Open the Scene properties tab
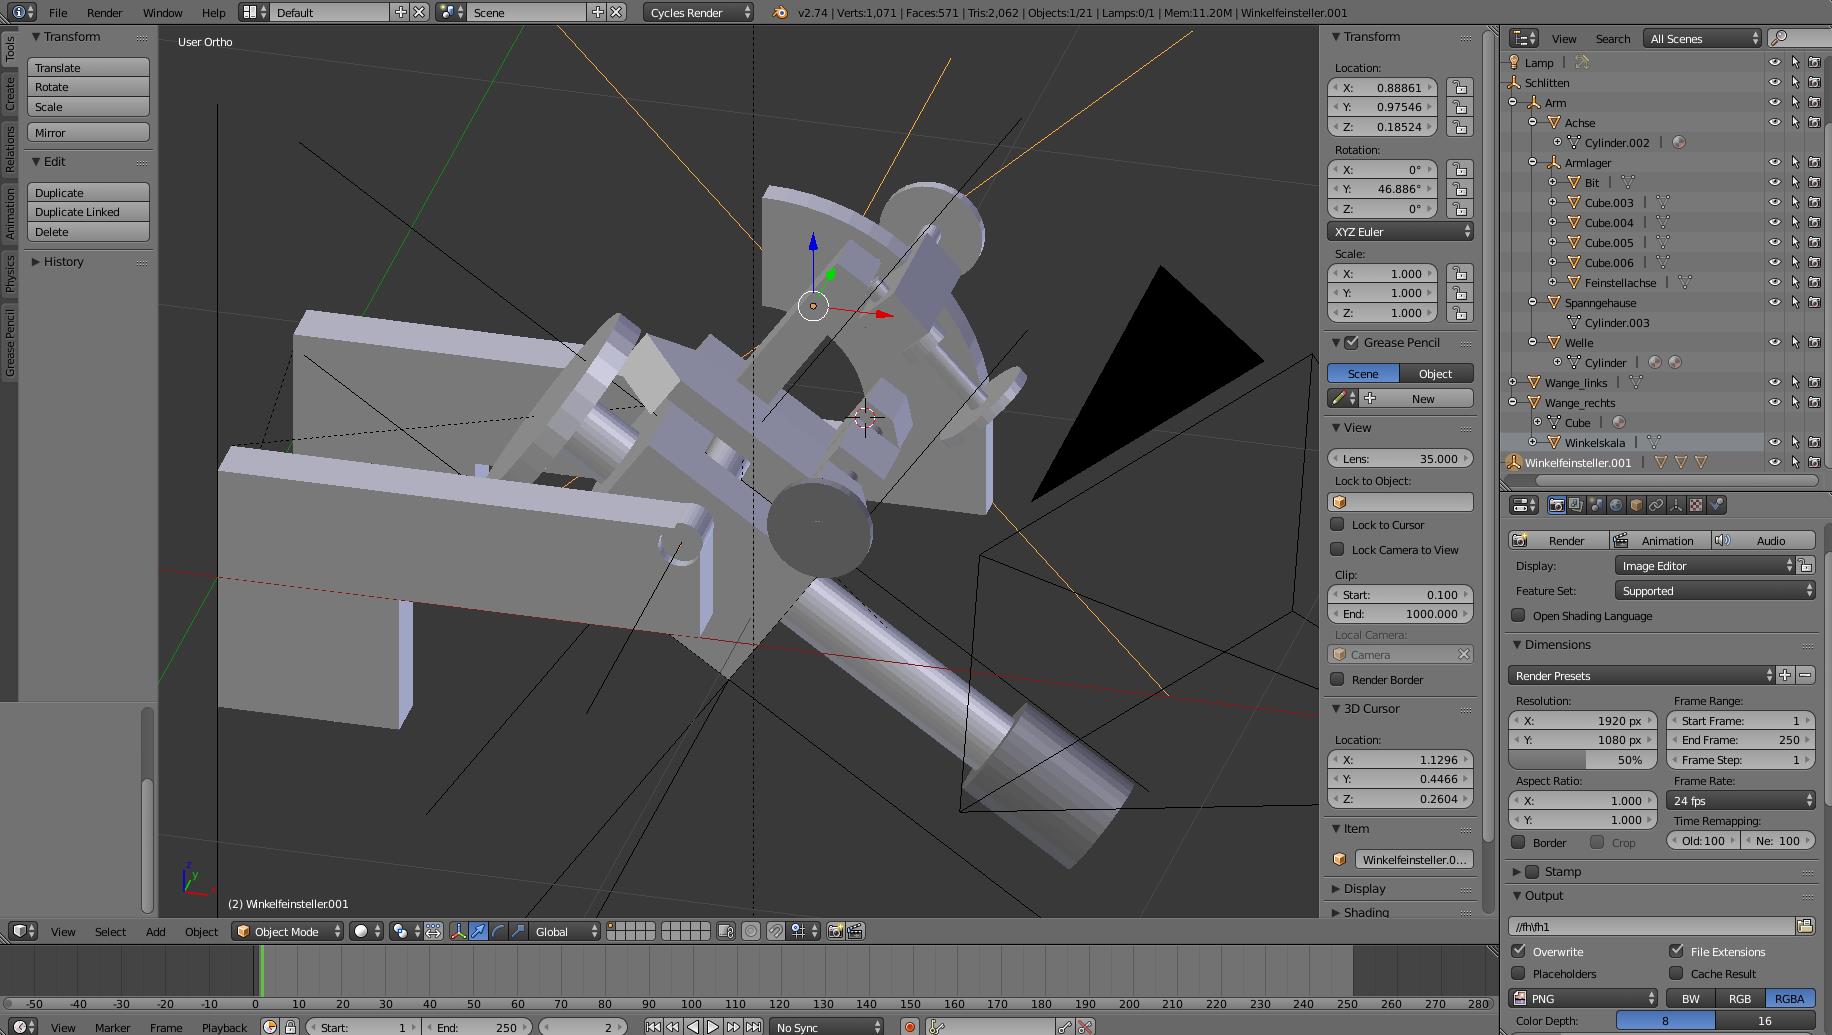The height and width of the screenshot is (1035, 1832). 1596,505
